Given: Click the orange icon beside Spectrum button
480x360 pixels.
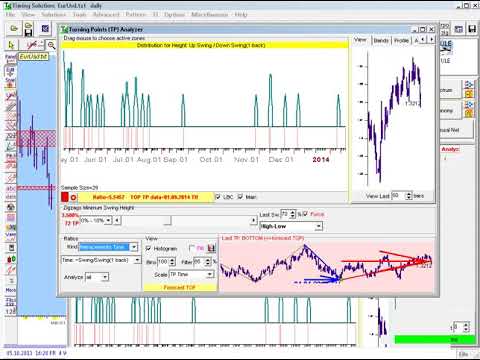Looking at the screenshot, I should 469,94.
